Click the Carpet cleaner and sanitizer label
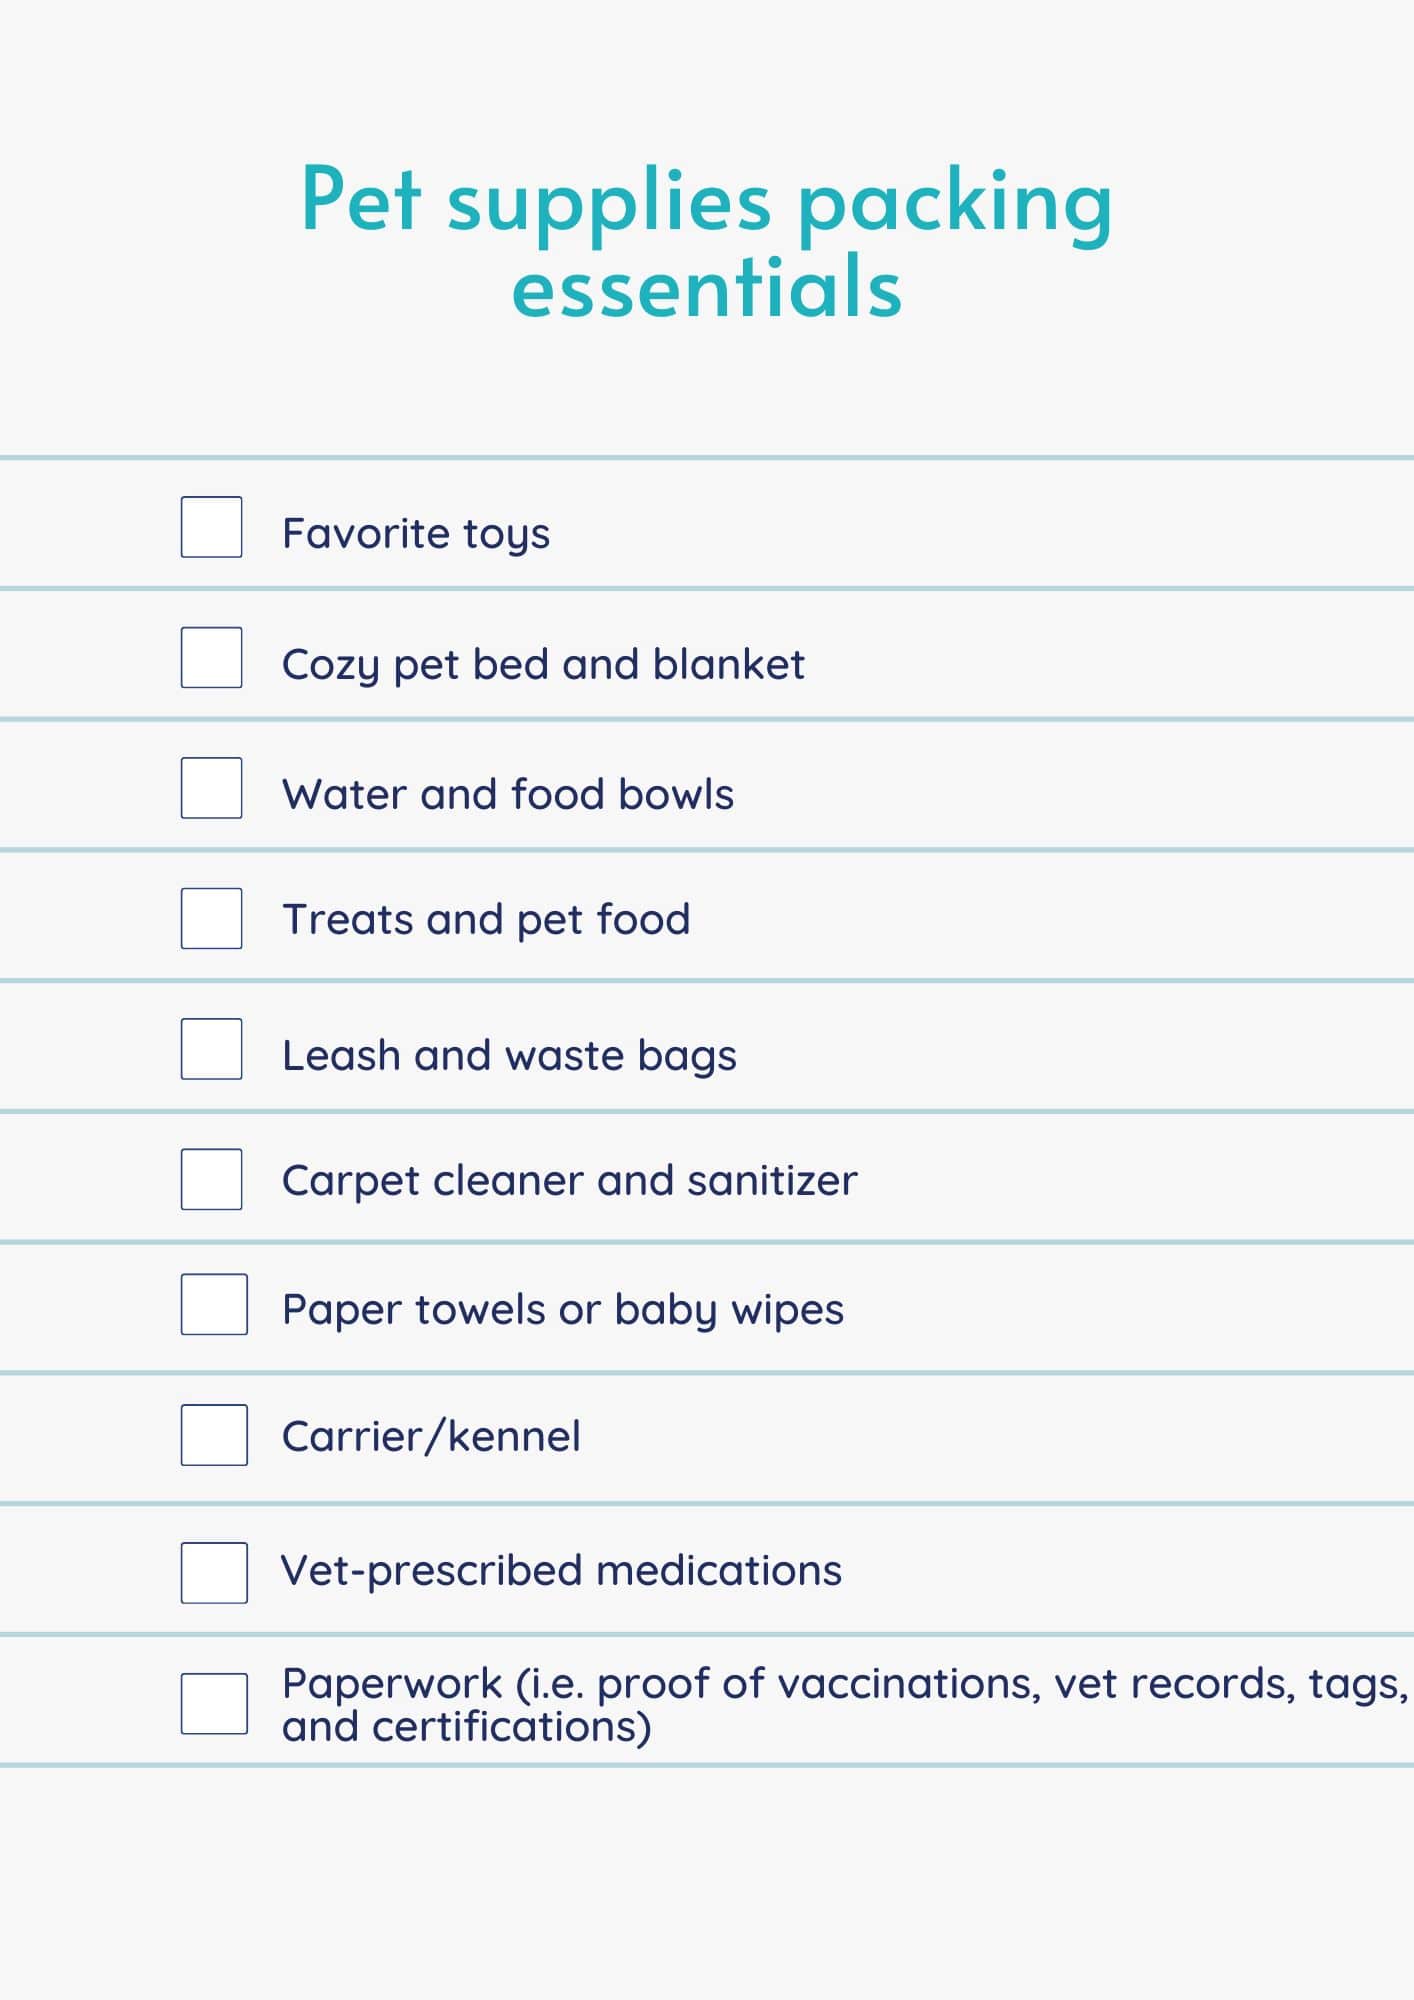Image resolution: width=1414 pixels, height=2000 pixels. [x=570, y=1181]
